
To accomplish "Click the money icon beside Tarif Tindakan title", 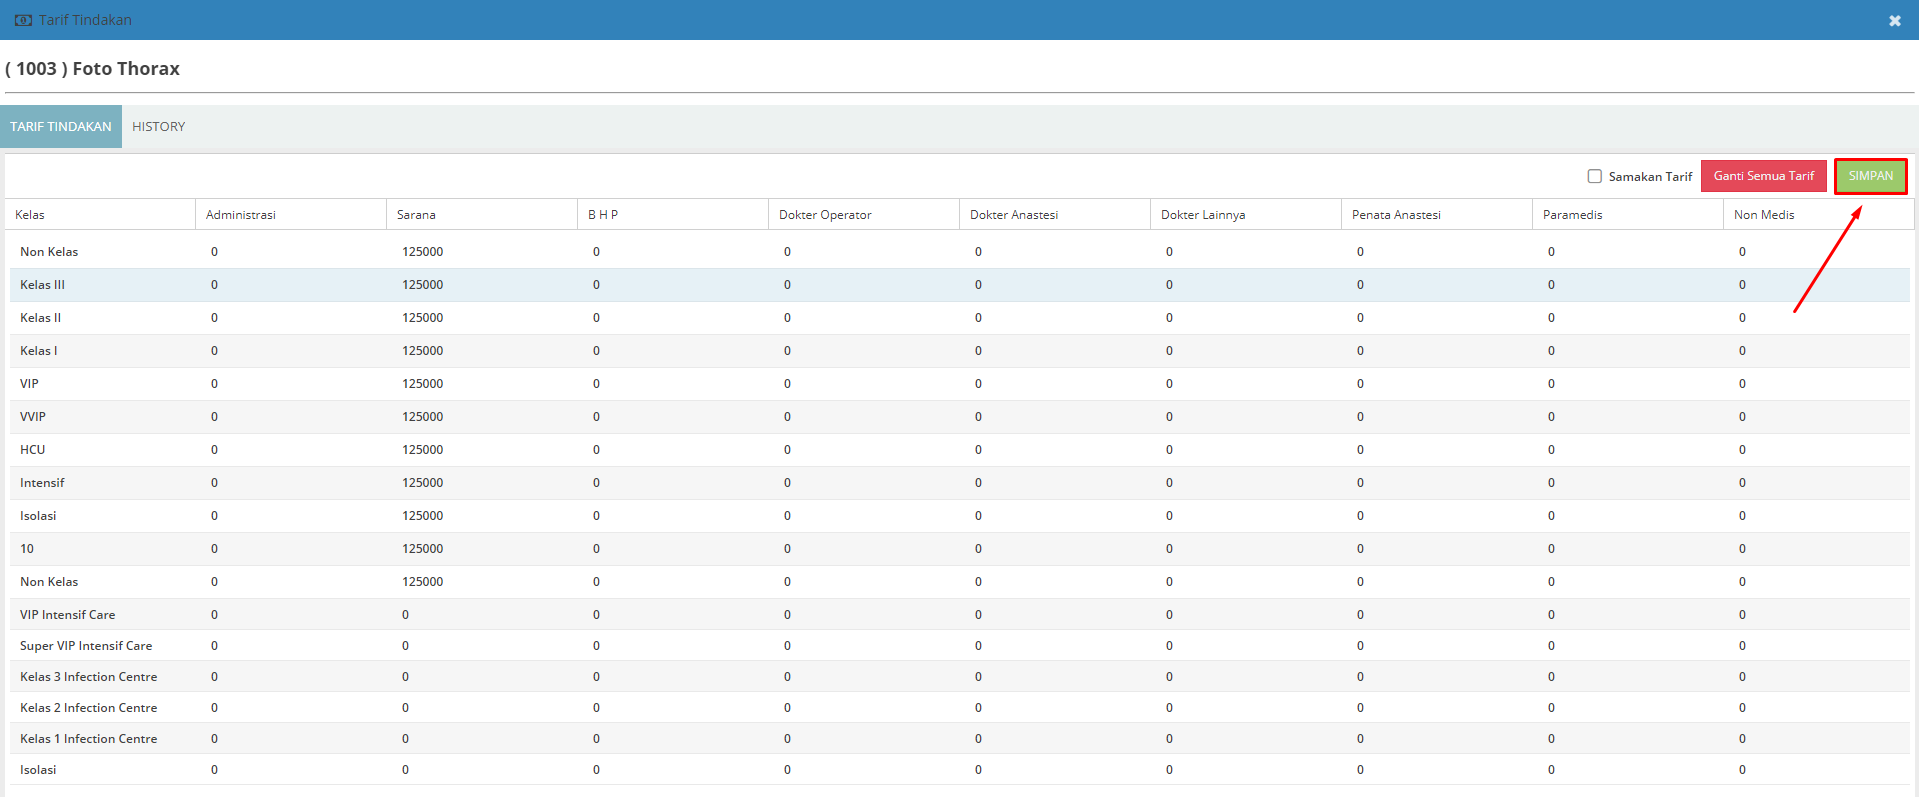I will click(x=23, y=20).
